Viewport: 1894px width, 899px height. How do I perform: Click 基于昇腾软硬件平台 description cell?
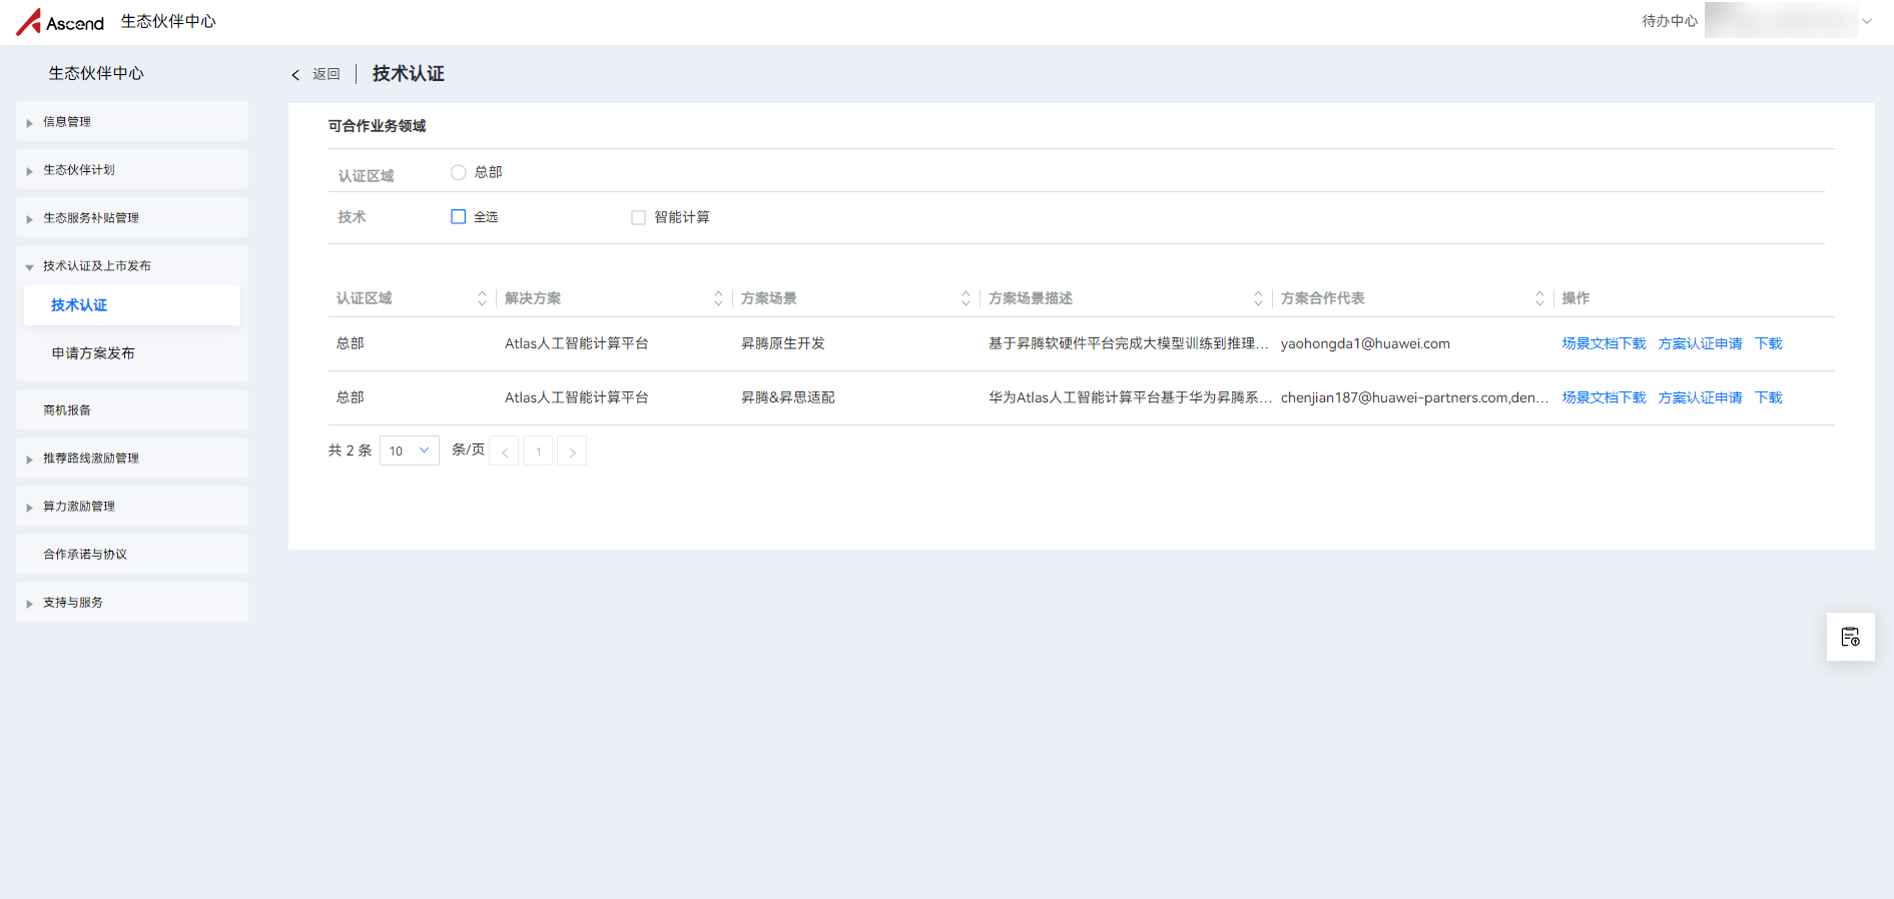pos(1128,343)
